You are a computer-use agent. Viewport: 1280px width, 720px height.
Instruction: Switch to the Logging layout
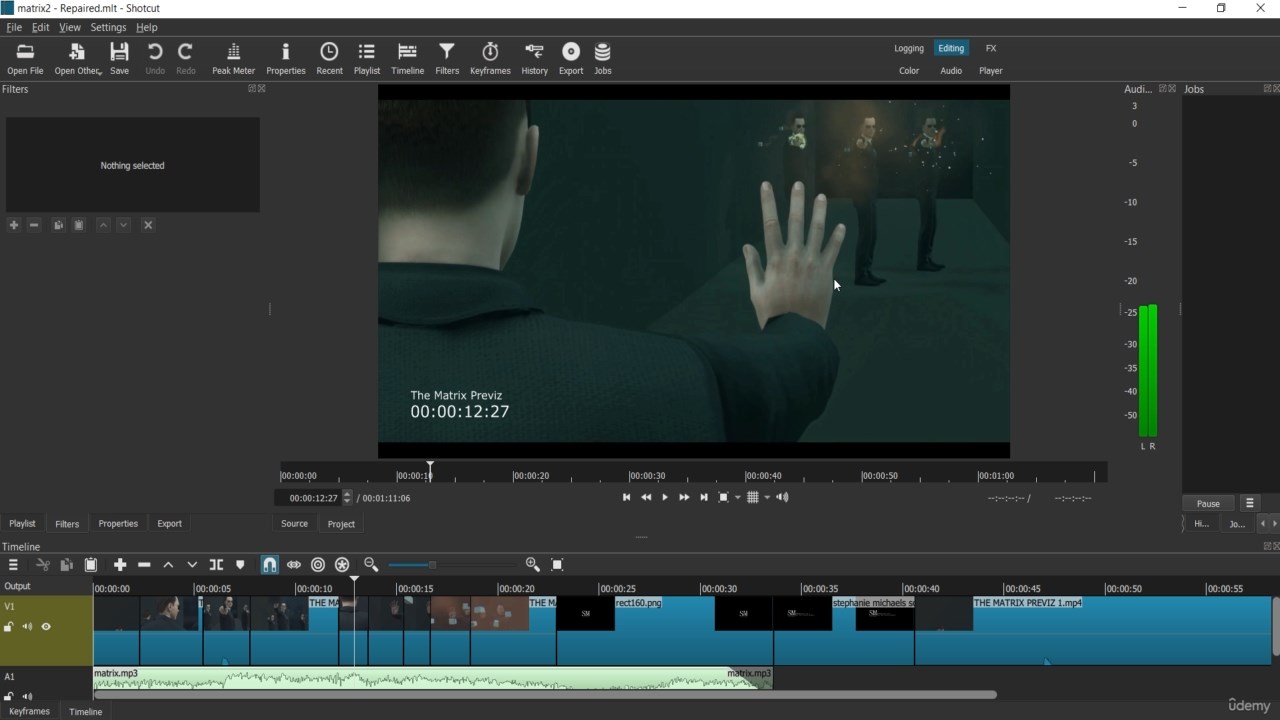(x=909, y=48)
